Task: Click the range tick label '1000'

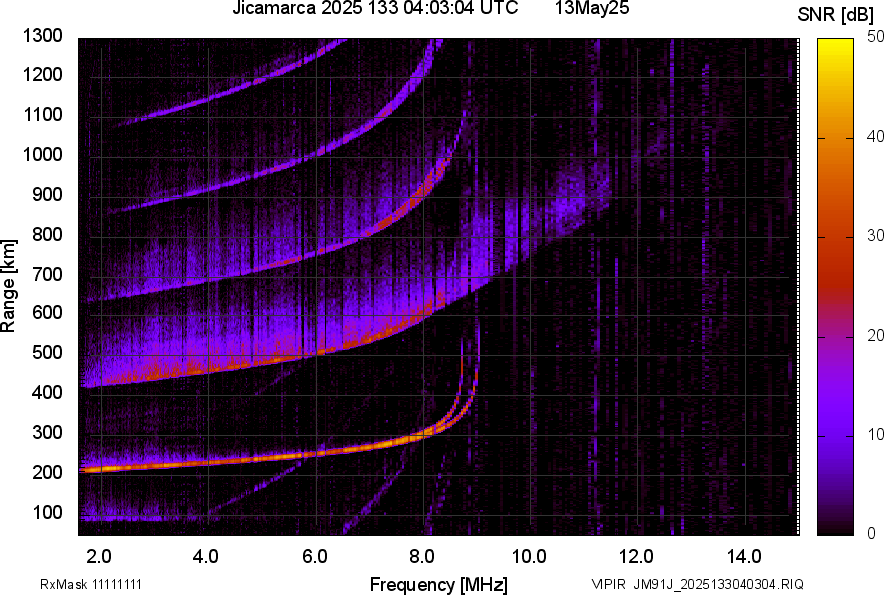Action: (x=43, y=155)
